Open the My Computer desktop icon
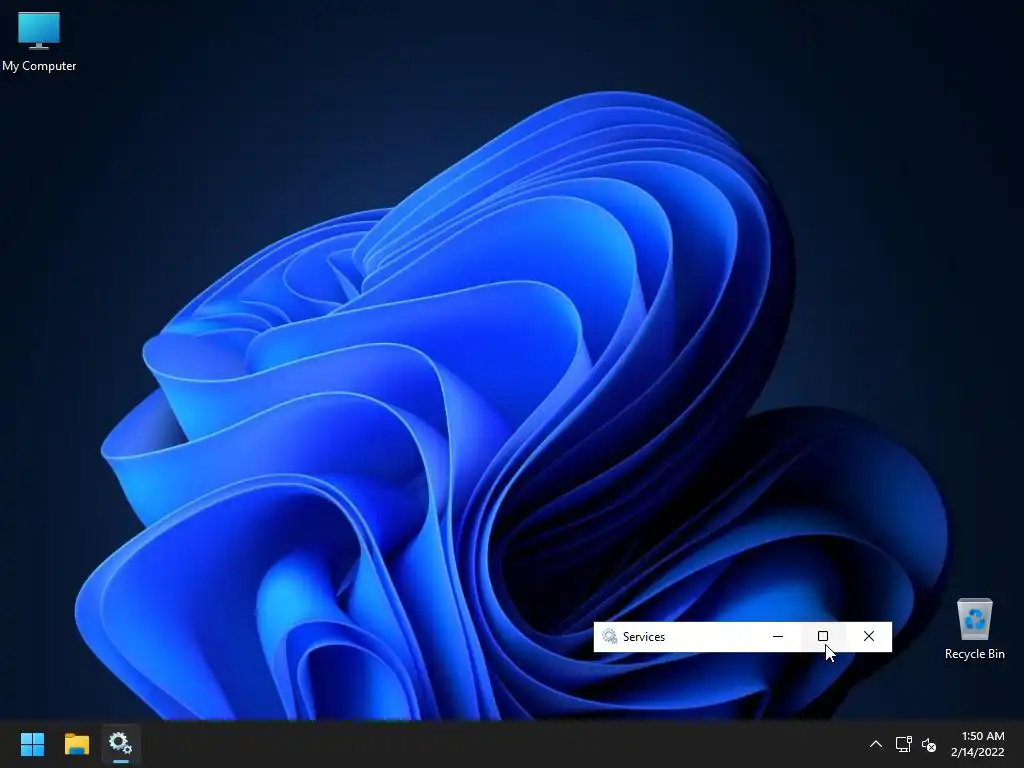Screen dimensions: 1024x768 [x=39, y=40]
